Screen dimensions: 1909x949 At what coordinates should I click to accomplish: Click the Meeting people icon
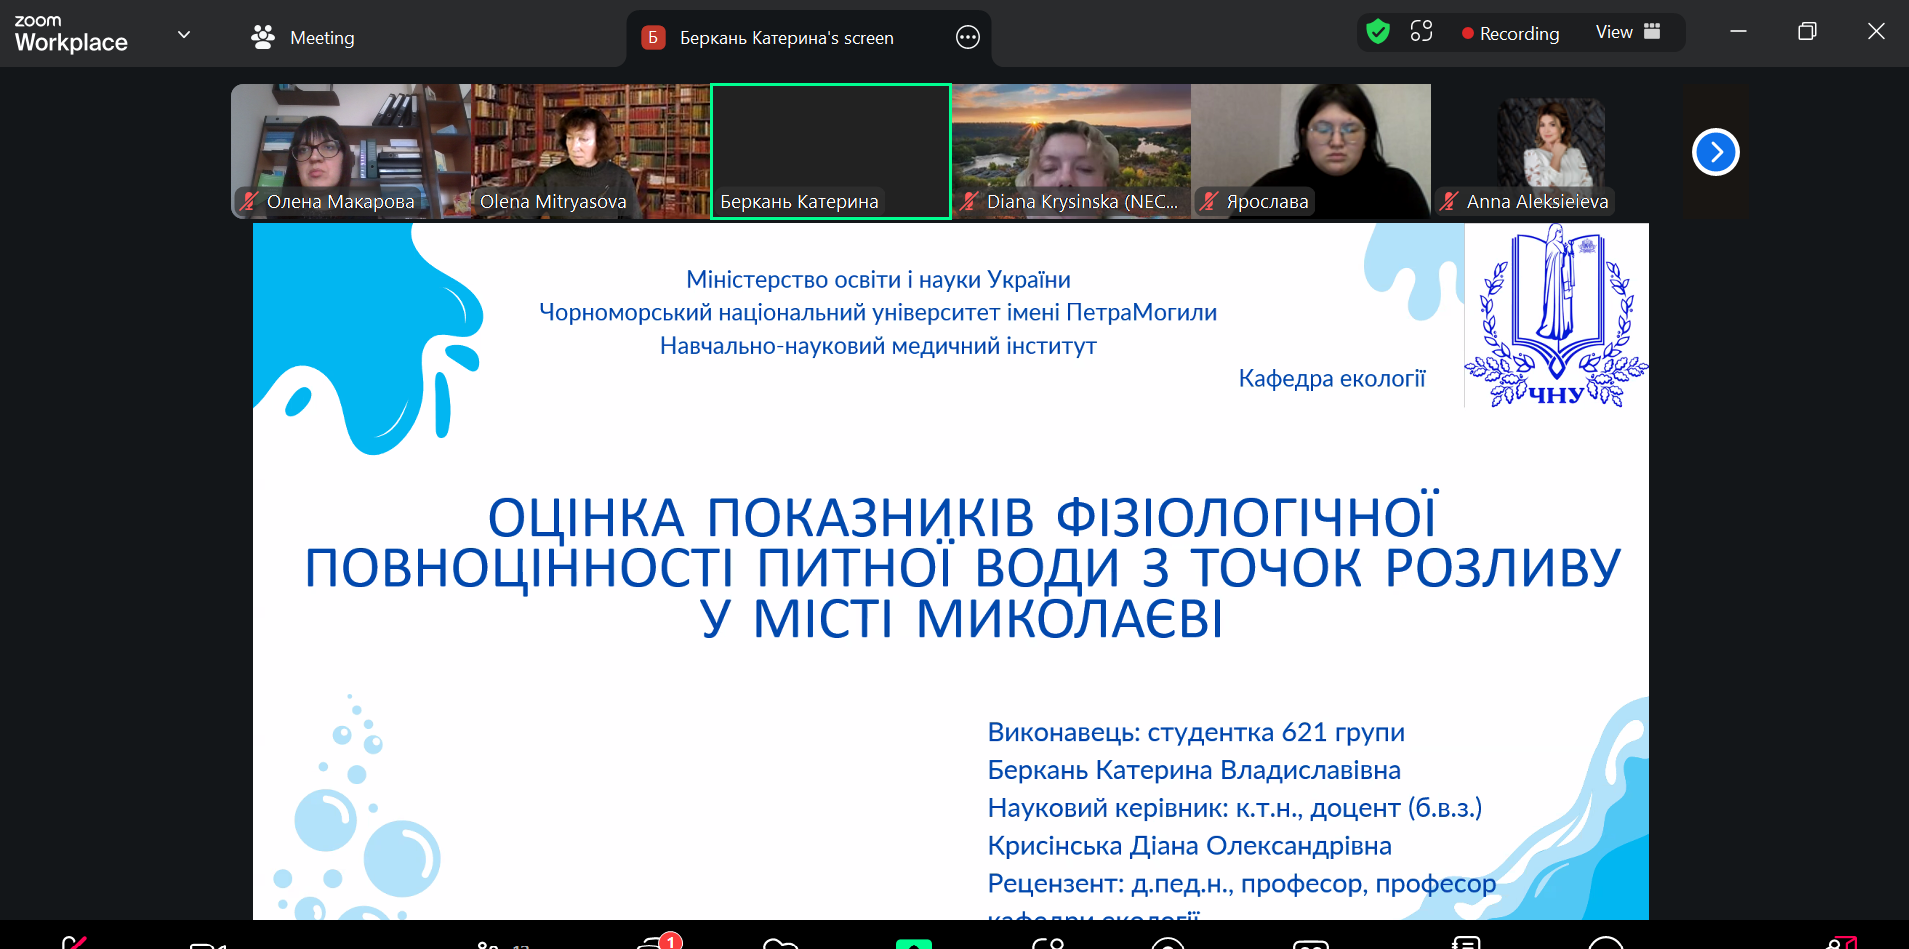coord(263,38)
